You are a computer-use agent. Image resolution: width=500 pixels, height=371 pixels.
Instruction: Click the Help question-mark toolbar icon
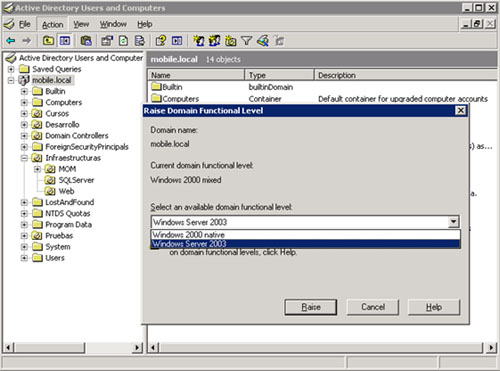(x=161, y=41)
